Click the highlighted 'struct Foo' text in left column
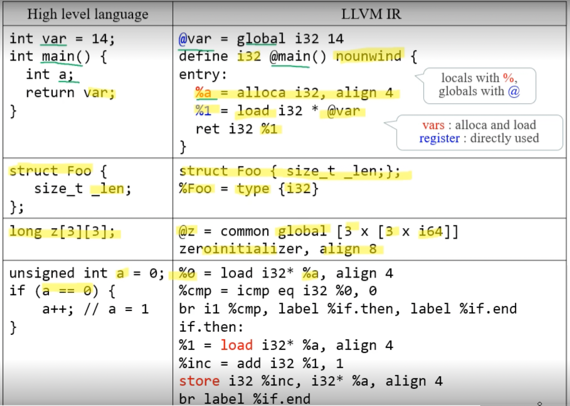Viewport: 570px width, 406px height. click(x=50, y=170)
